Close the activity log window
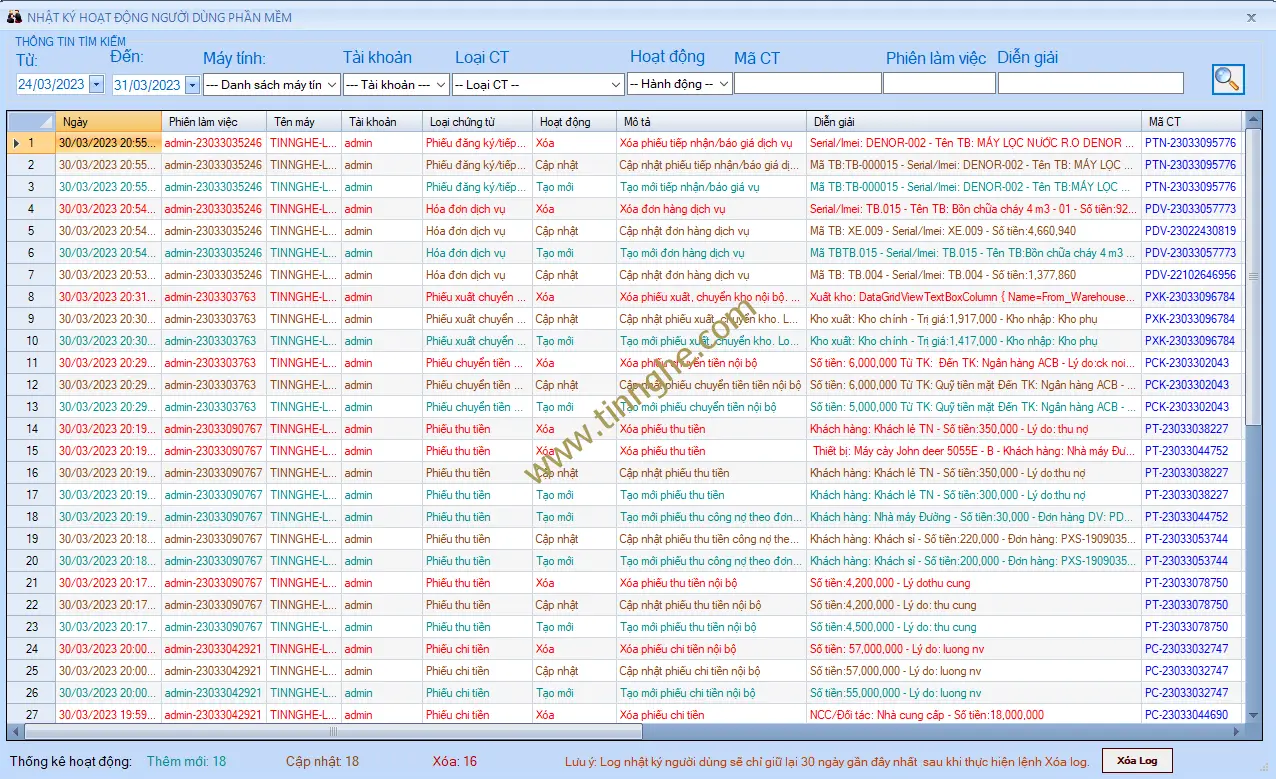This screenshot has height=779, width=1276. point(1251,17)
